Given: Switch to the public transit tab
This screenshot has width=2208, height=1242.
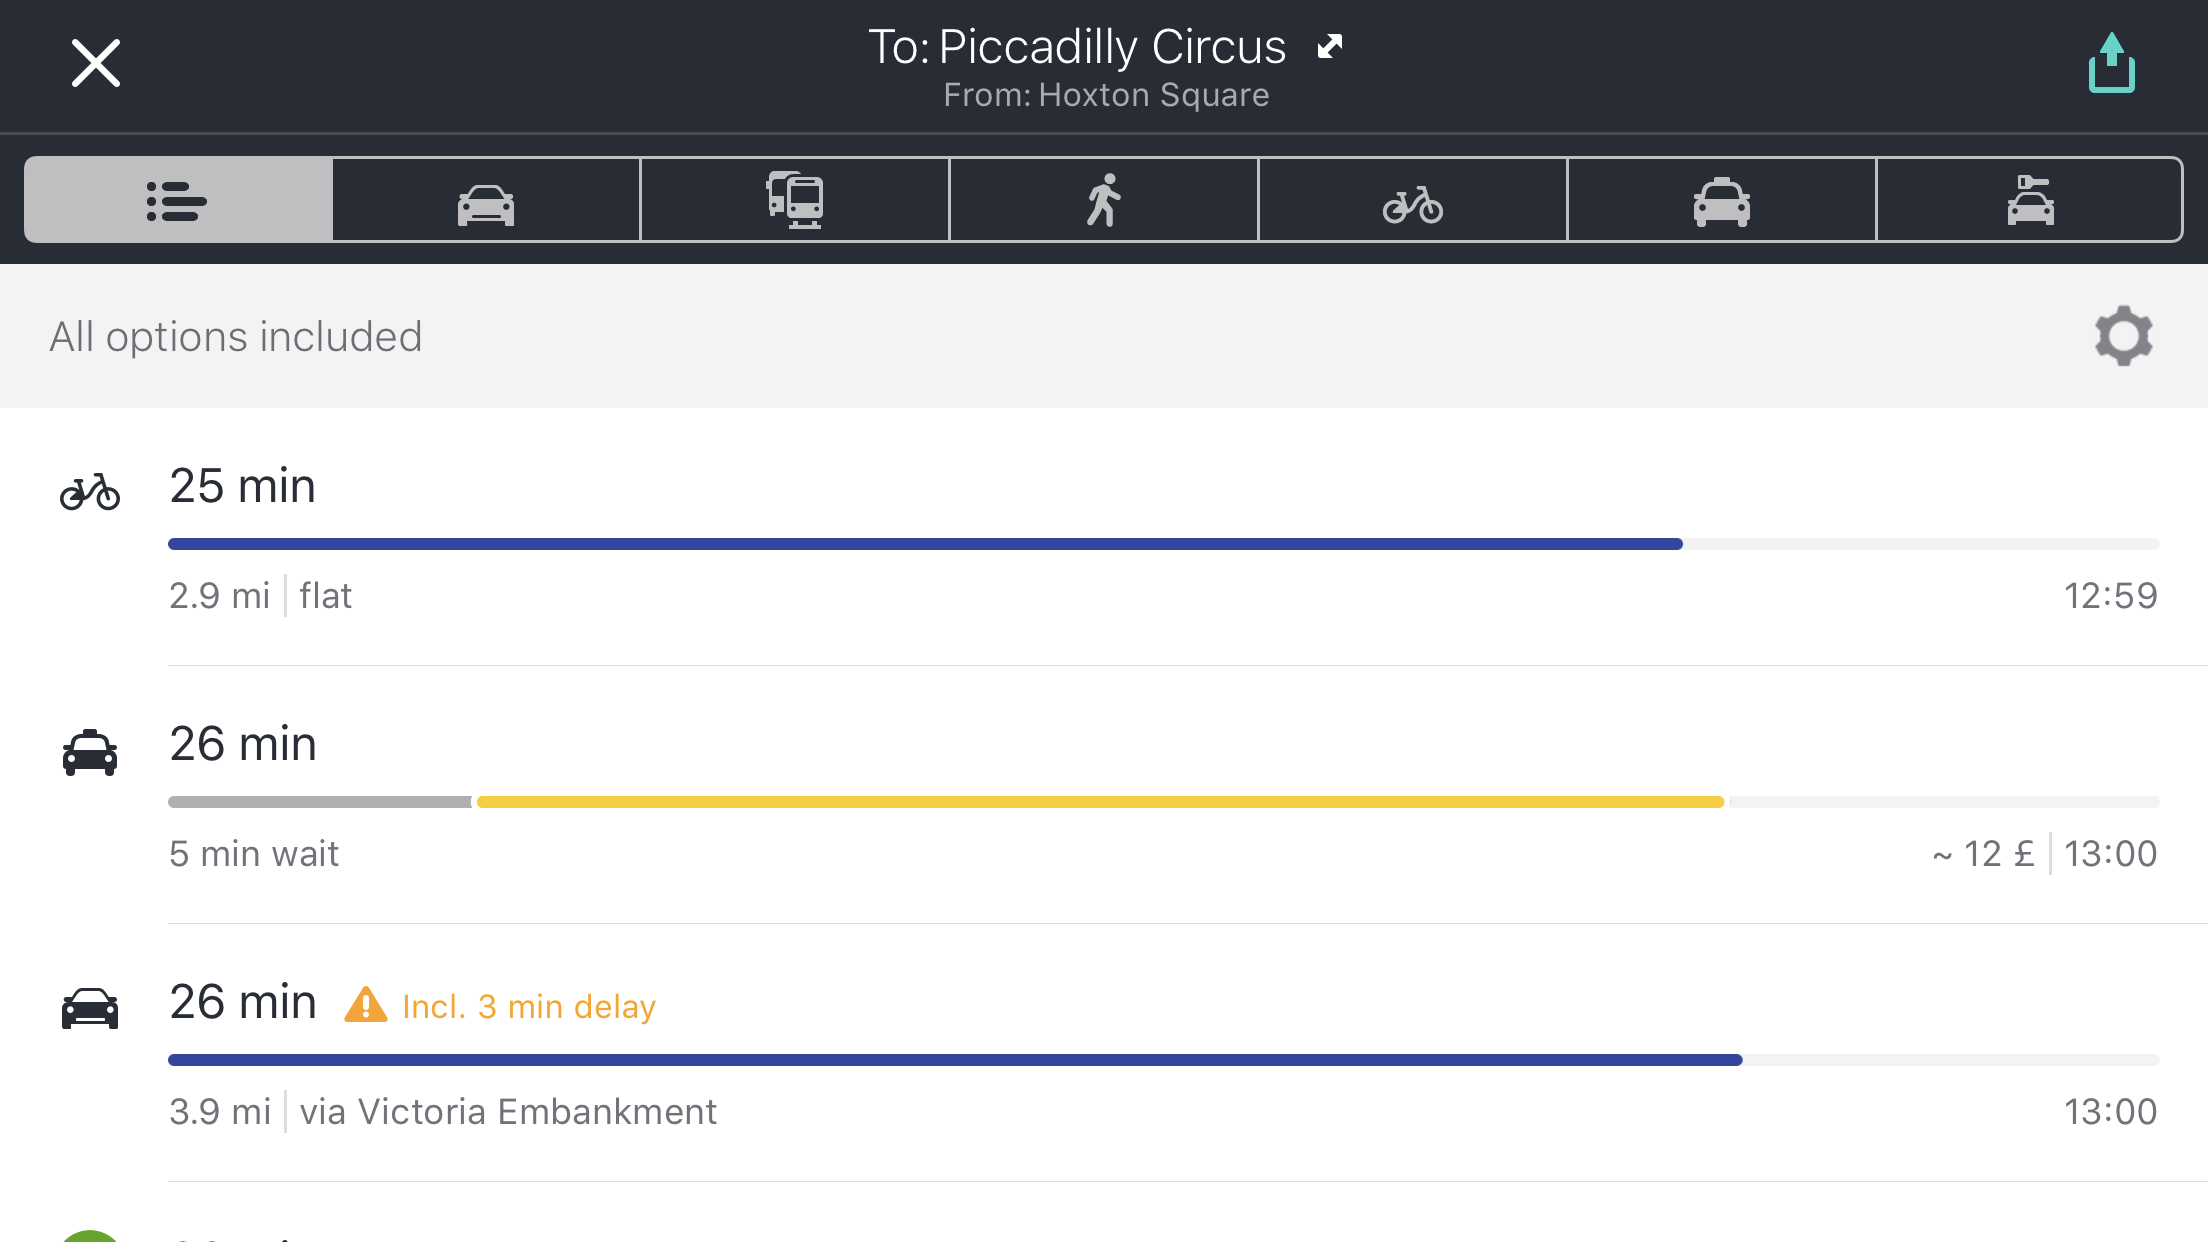Looking at the screenshot, I should click(795, 200).
